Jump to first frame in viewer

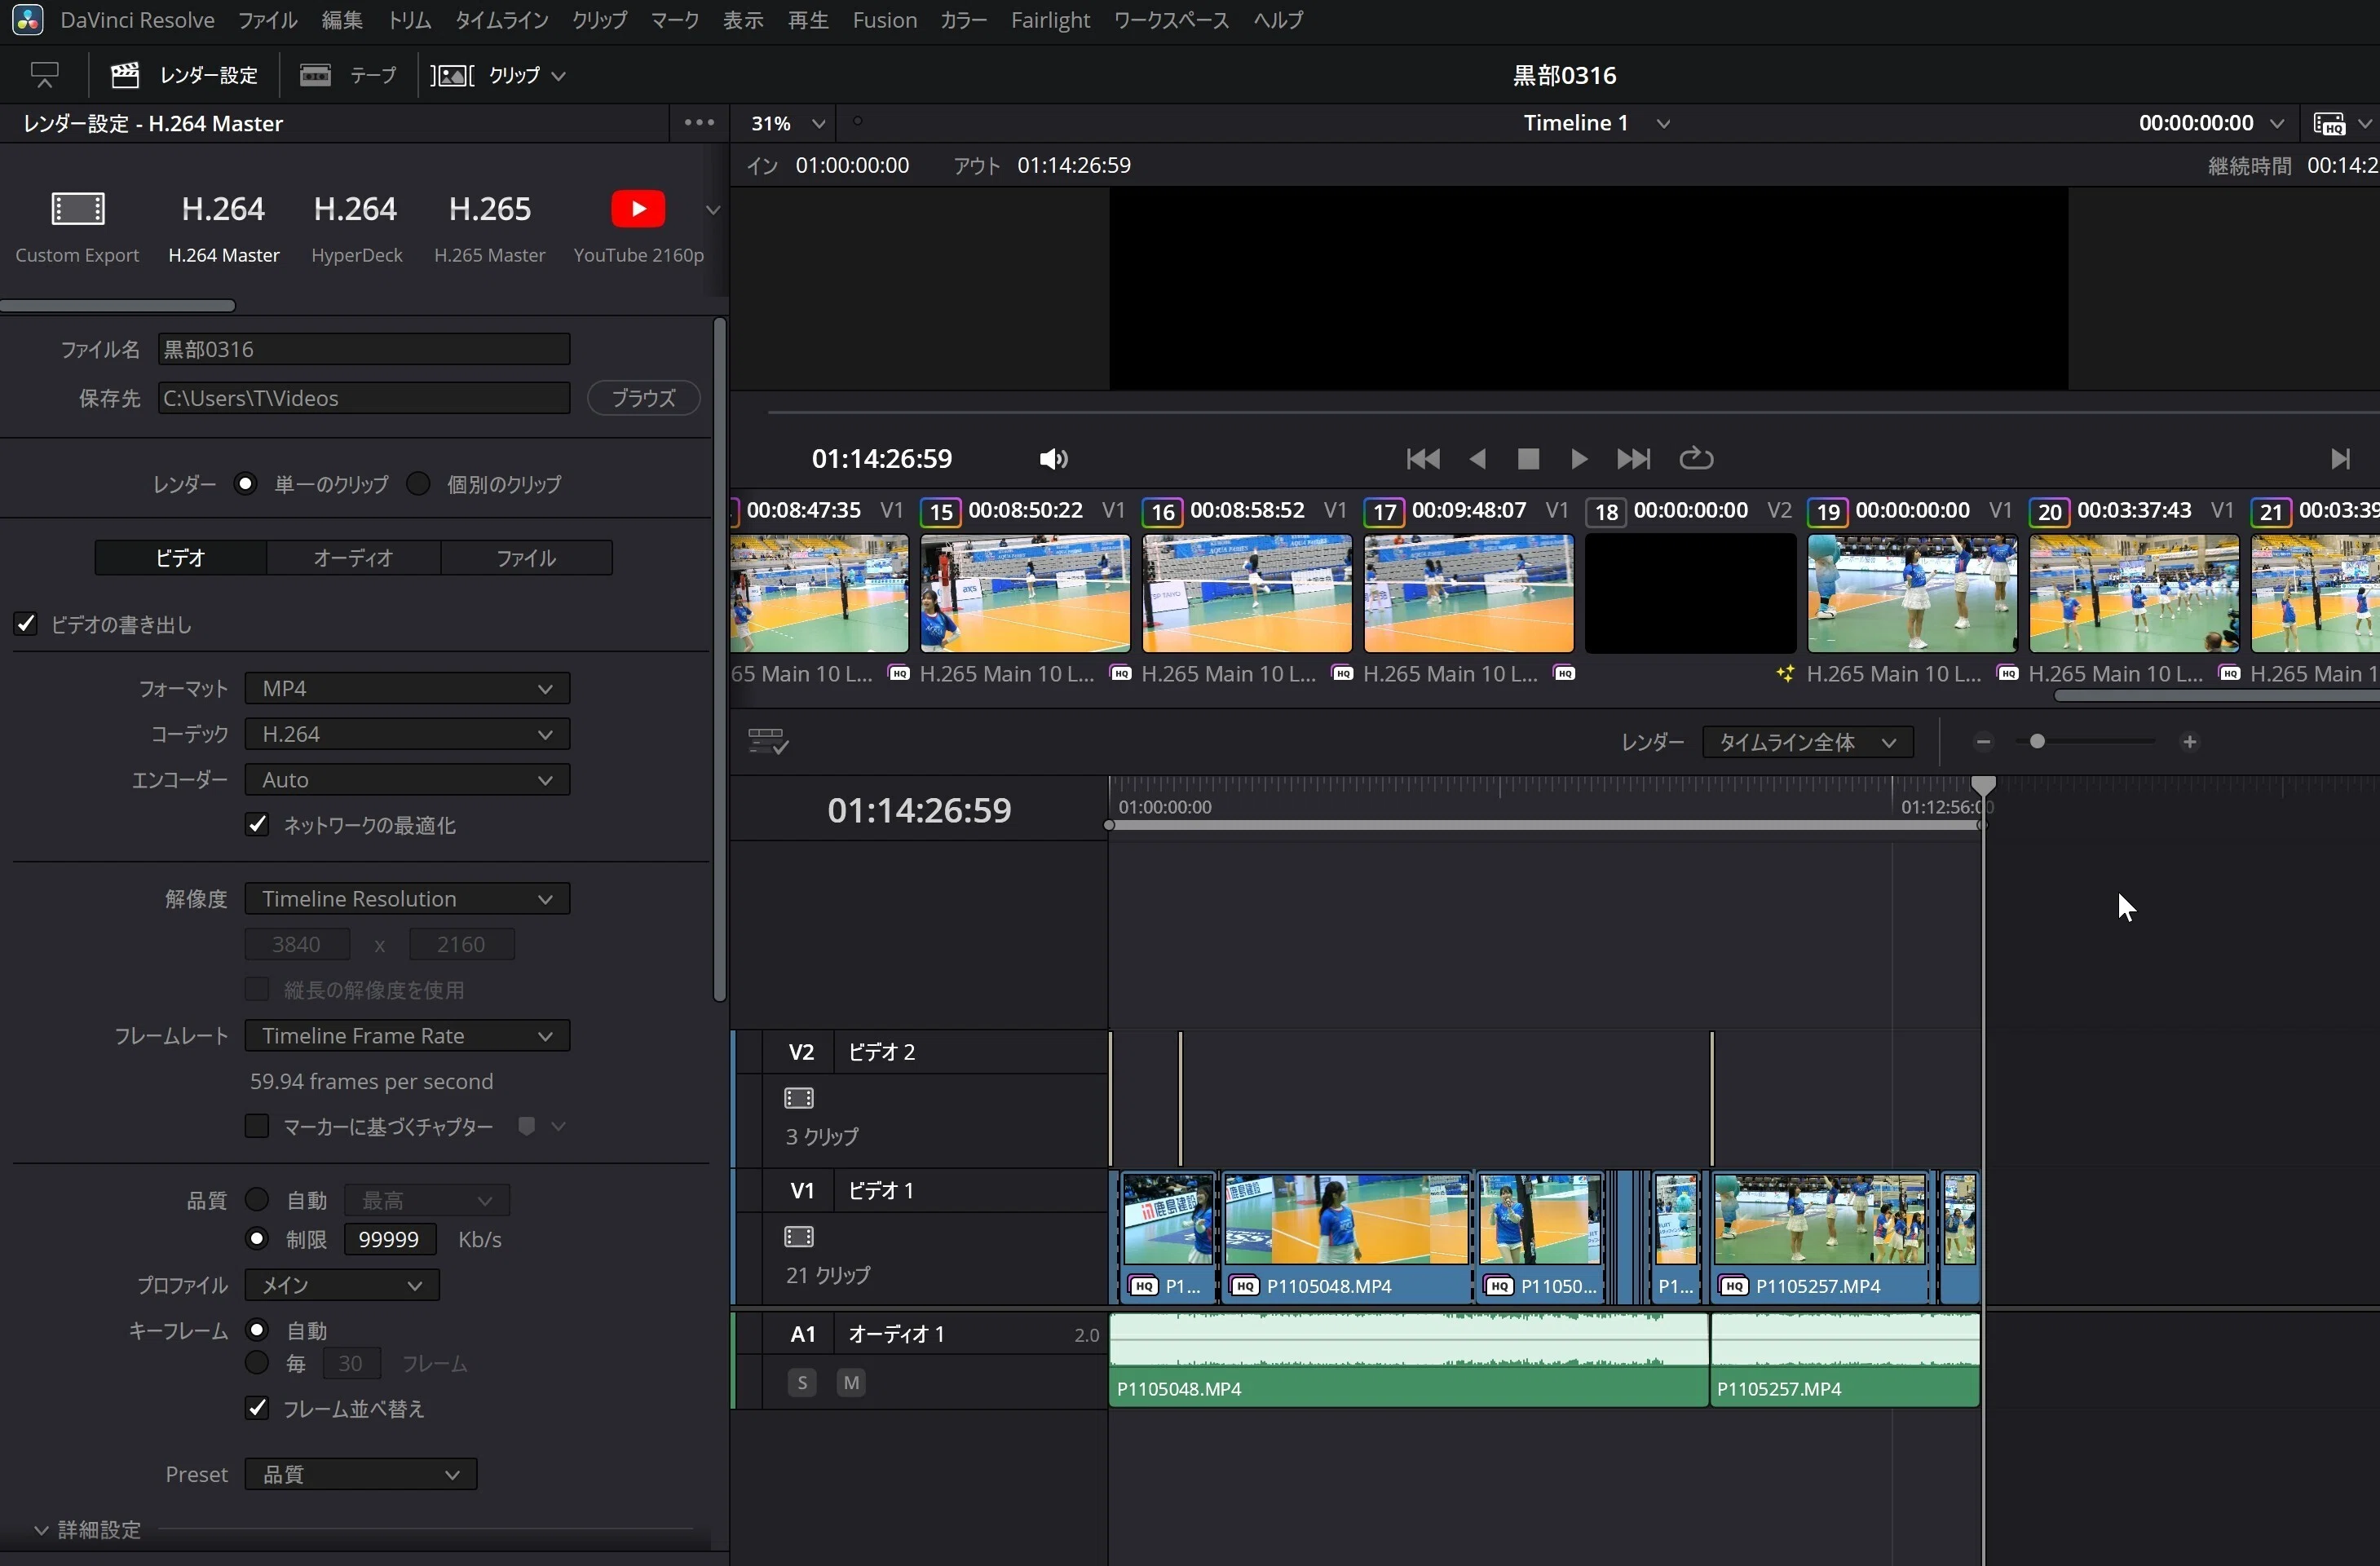[x=1423, y=459]
